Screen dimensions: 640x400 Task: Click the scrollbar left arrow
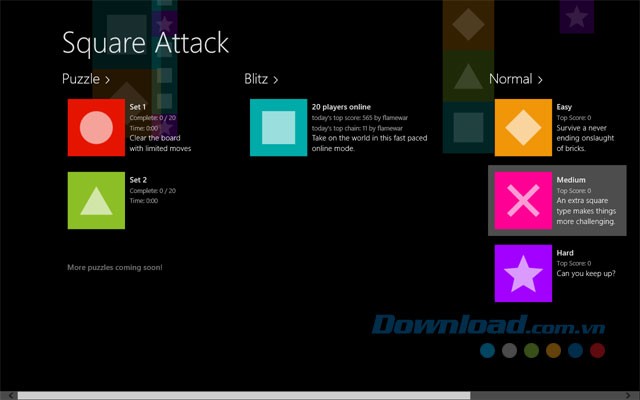click(x=5, y=395)
